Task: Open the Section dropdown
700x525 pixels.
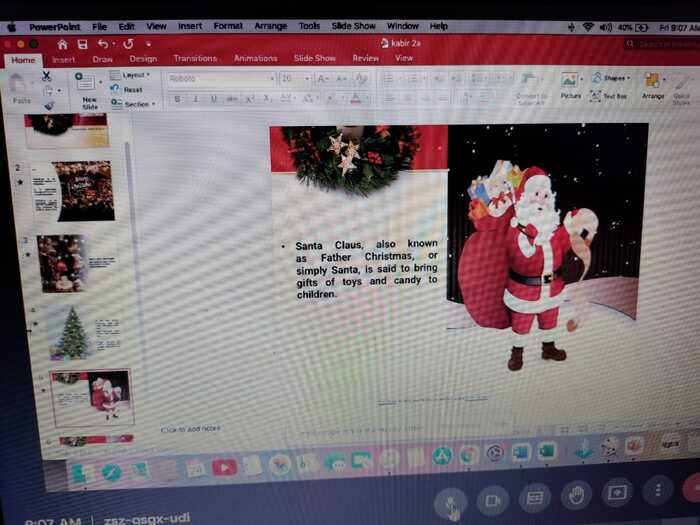Action: [x=133, y=104]
